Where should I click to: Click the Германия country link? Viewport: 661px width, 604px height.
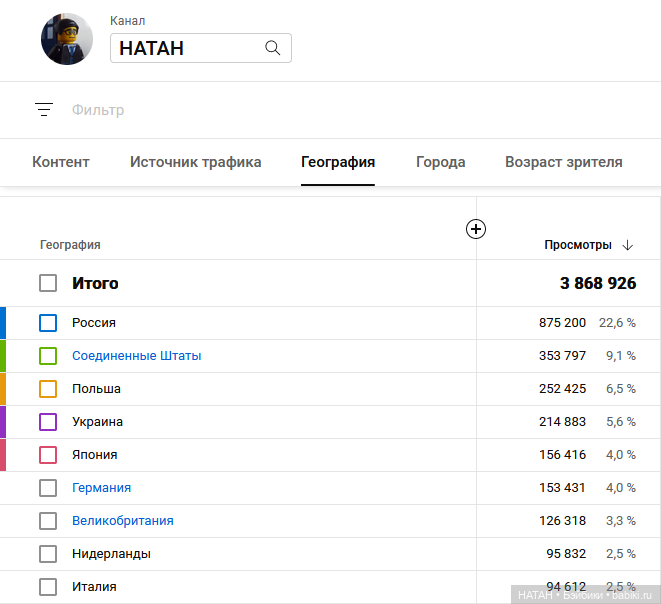coord(101,488)
